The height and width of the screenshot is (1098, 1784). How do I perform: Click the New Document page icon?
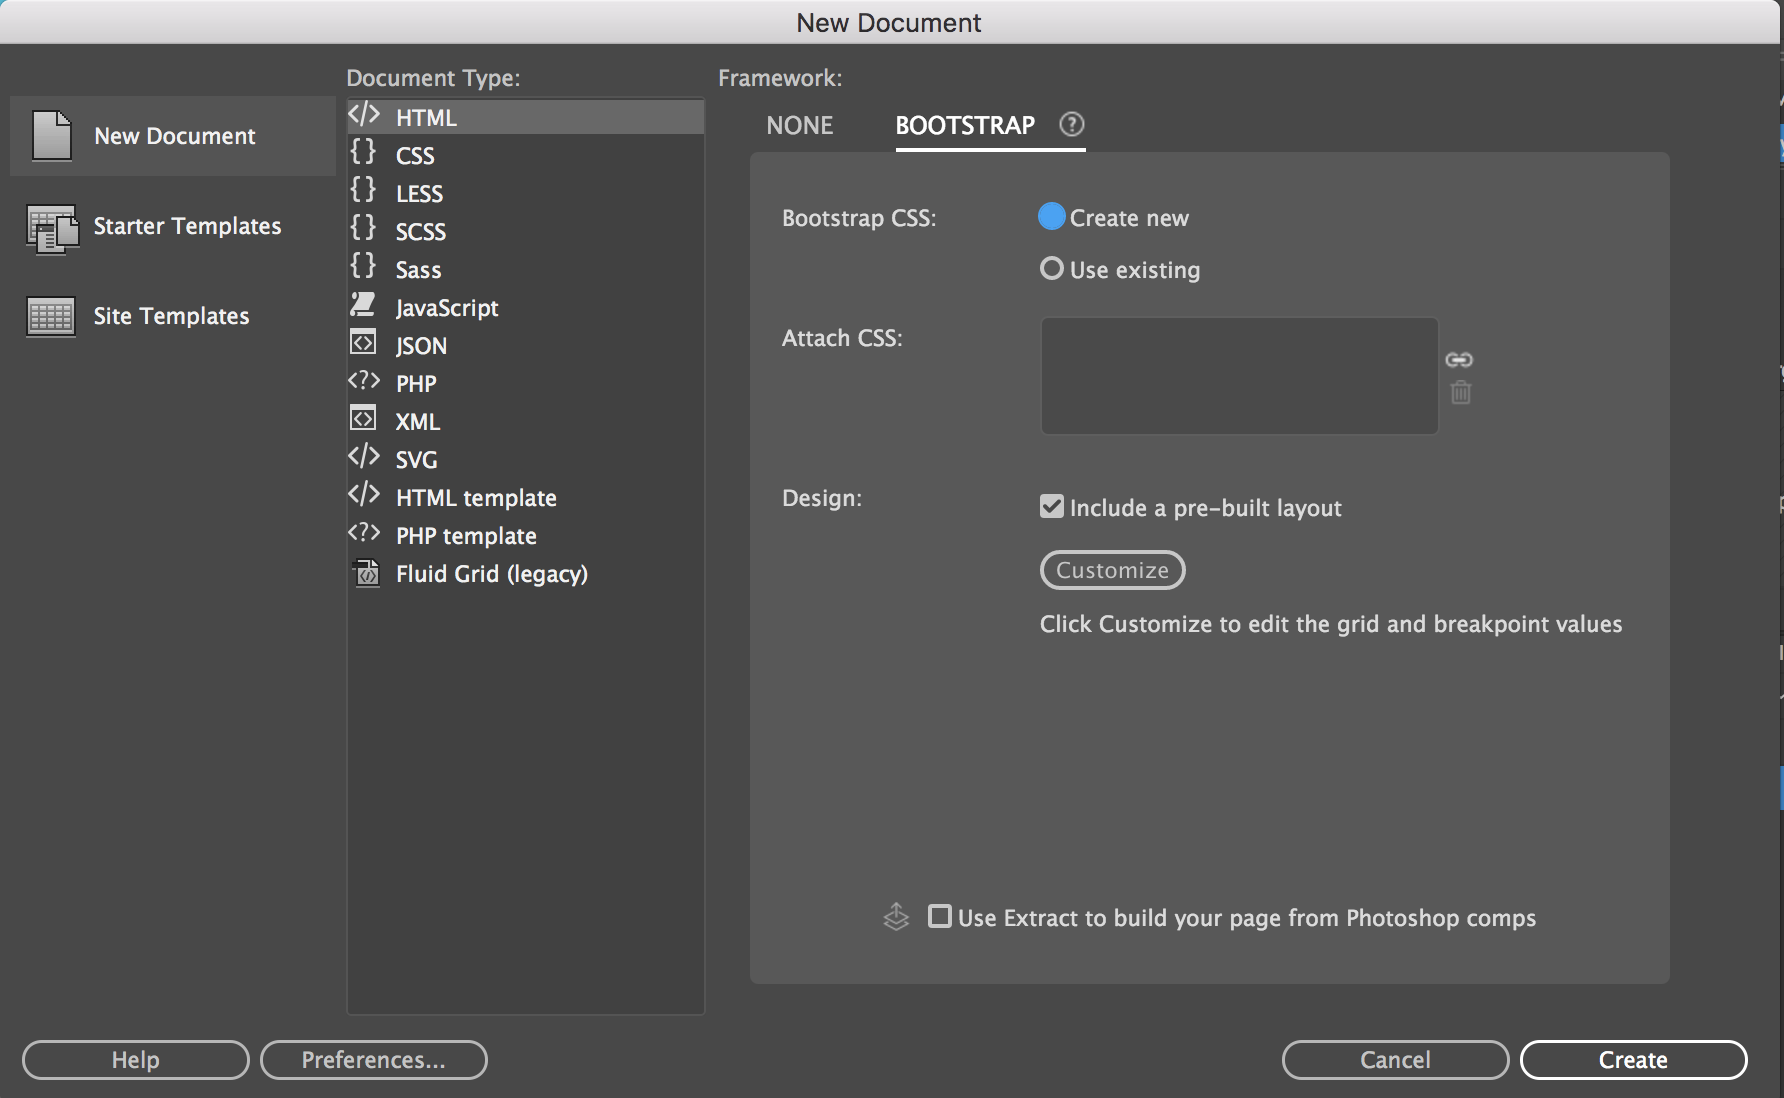(52, 135)
